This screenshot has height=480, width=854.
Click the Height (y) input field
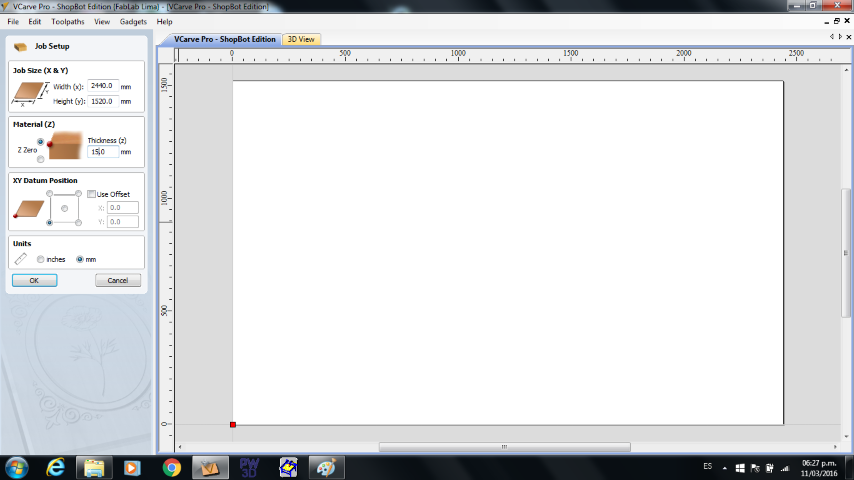click(x=103, y=101)
